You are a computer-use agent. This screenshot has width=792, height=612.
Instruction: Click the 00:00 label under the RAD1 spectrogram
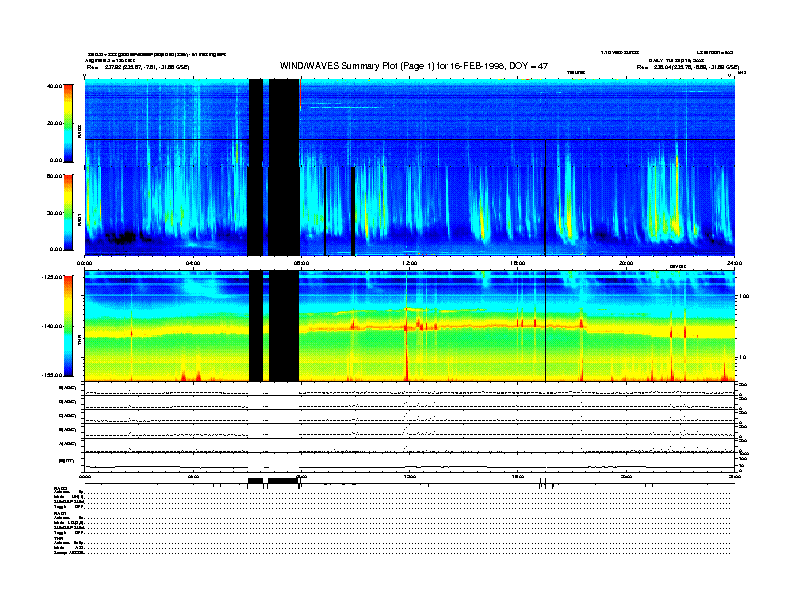click(x=86, y=262)
